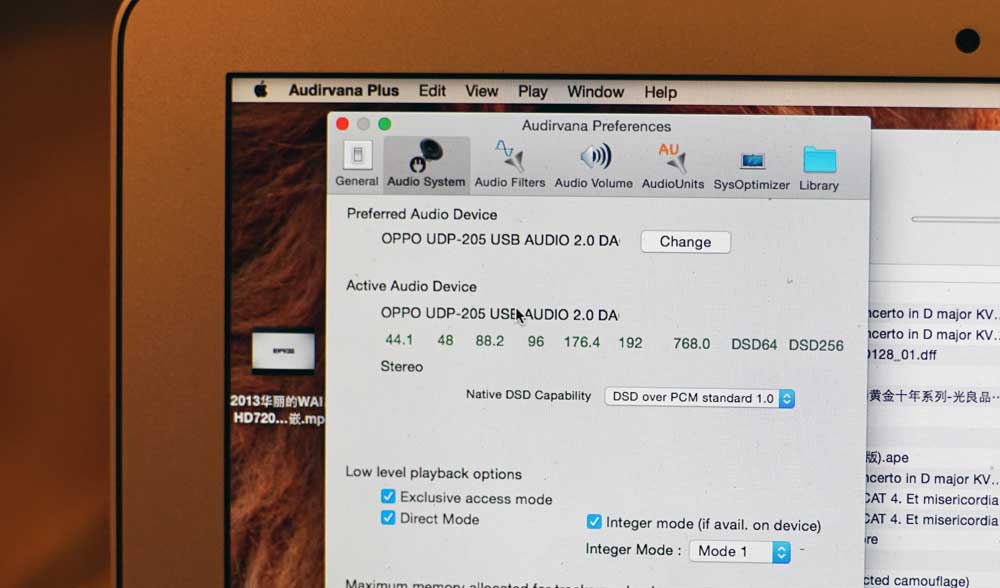
Task: Click the Stereo channel label
Action: pos(402,367)
